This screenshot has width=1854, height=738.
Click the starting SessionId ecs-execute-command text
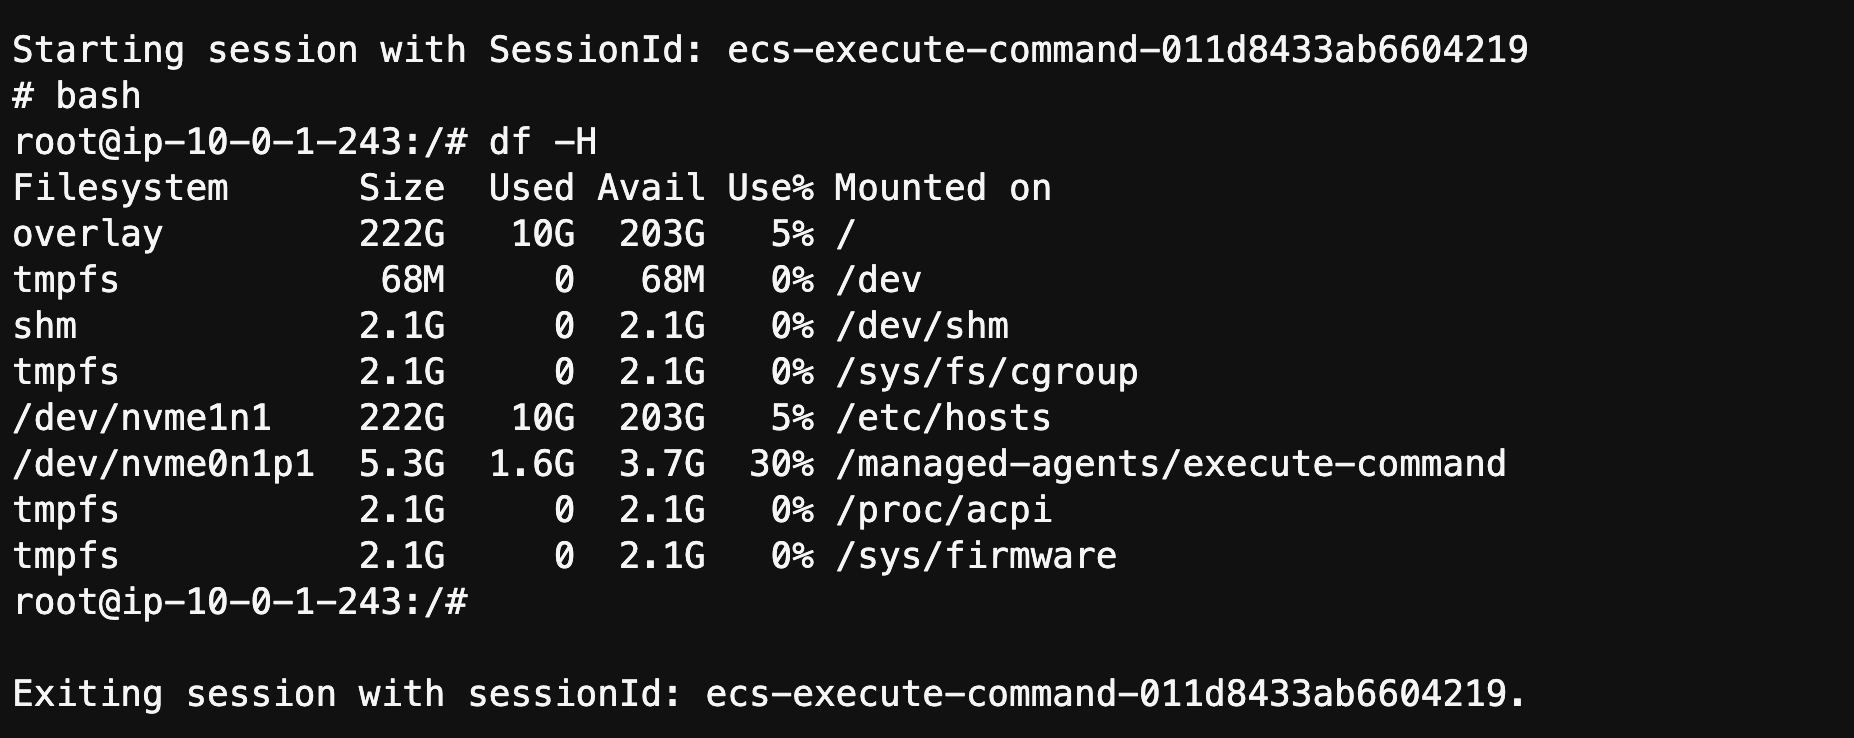1127,49
